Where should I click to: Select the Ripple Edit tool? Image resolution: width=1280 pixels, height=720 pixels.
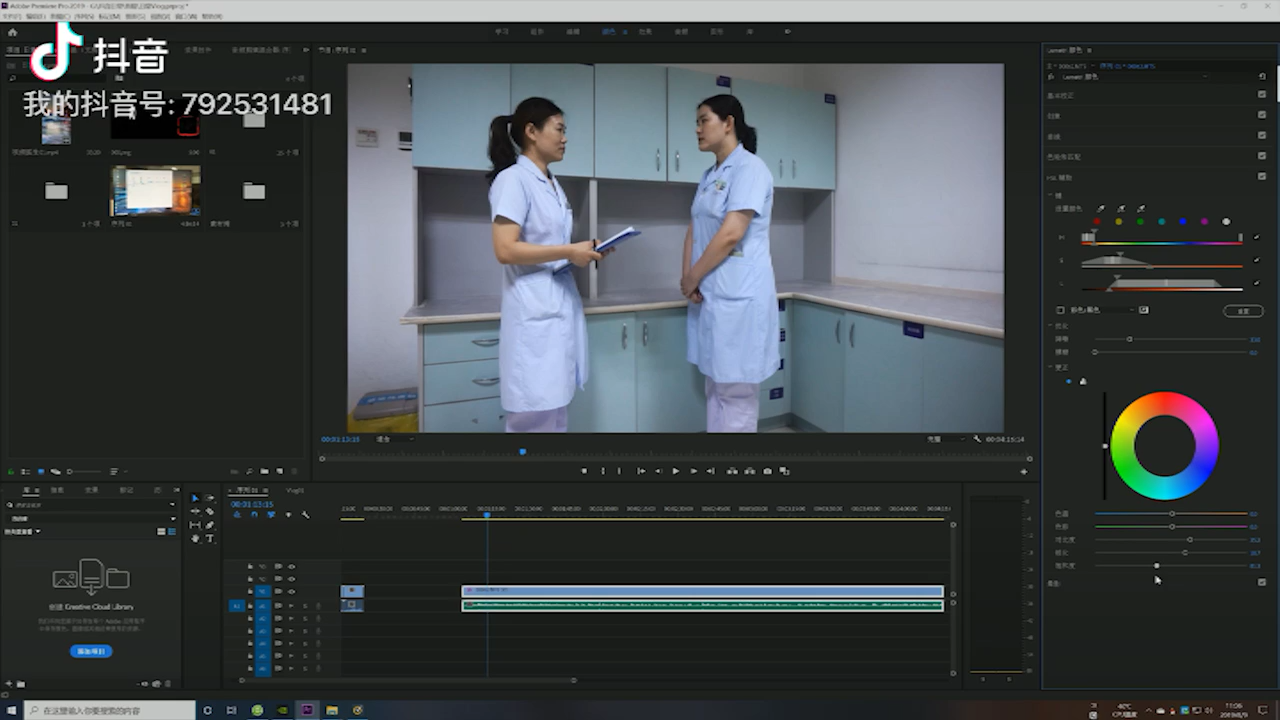pyautogui.click(x=195, y=511)
